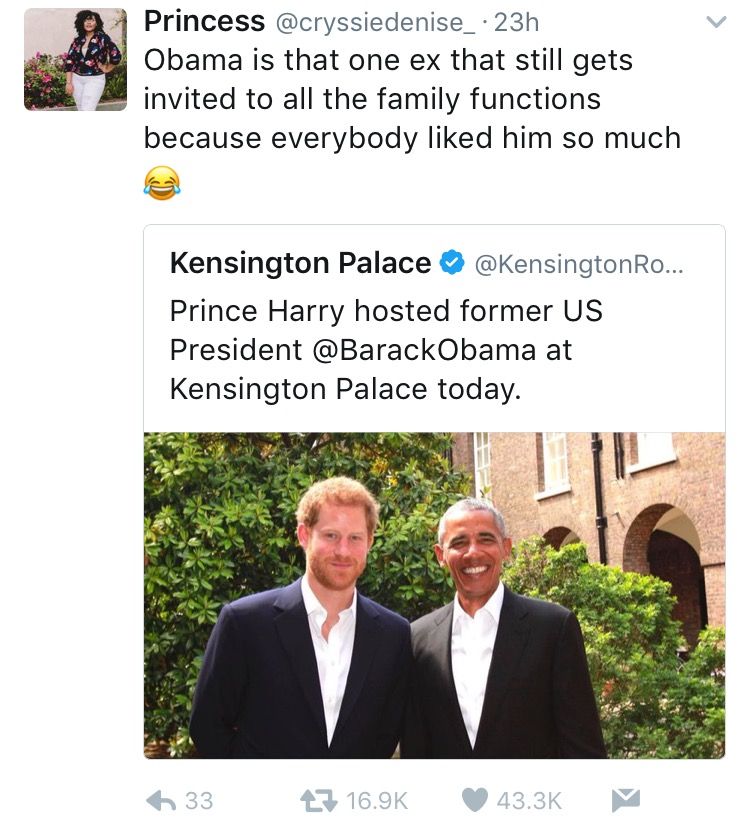Click the 33 replies count

[x=199, y=801]
